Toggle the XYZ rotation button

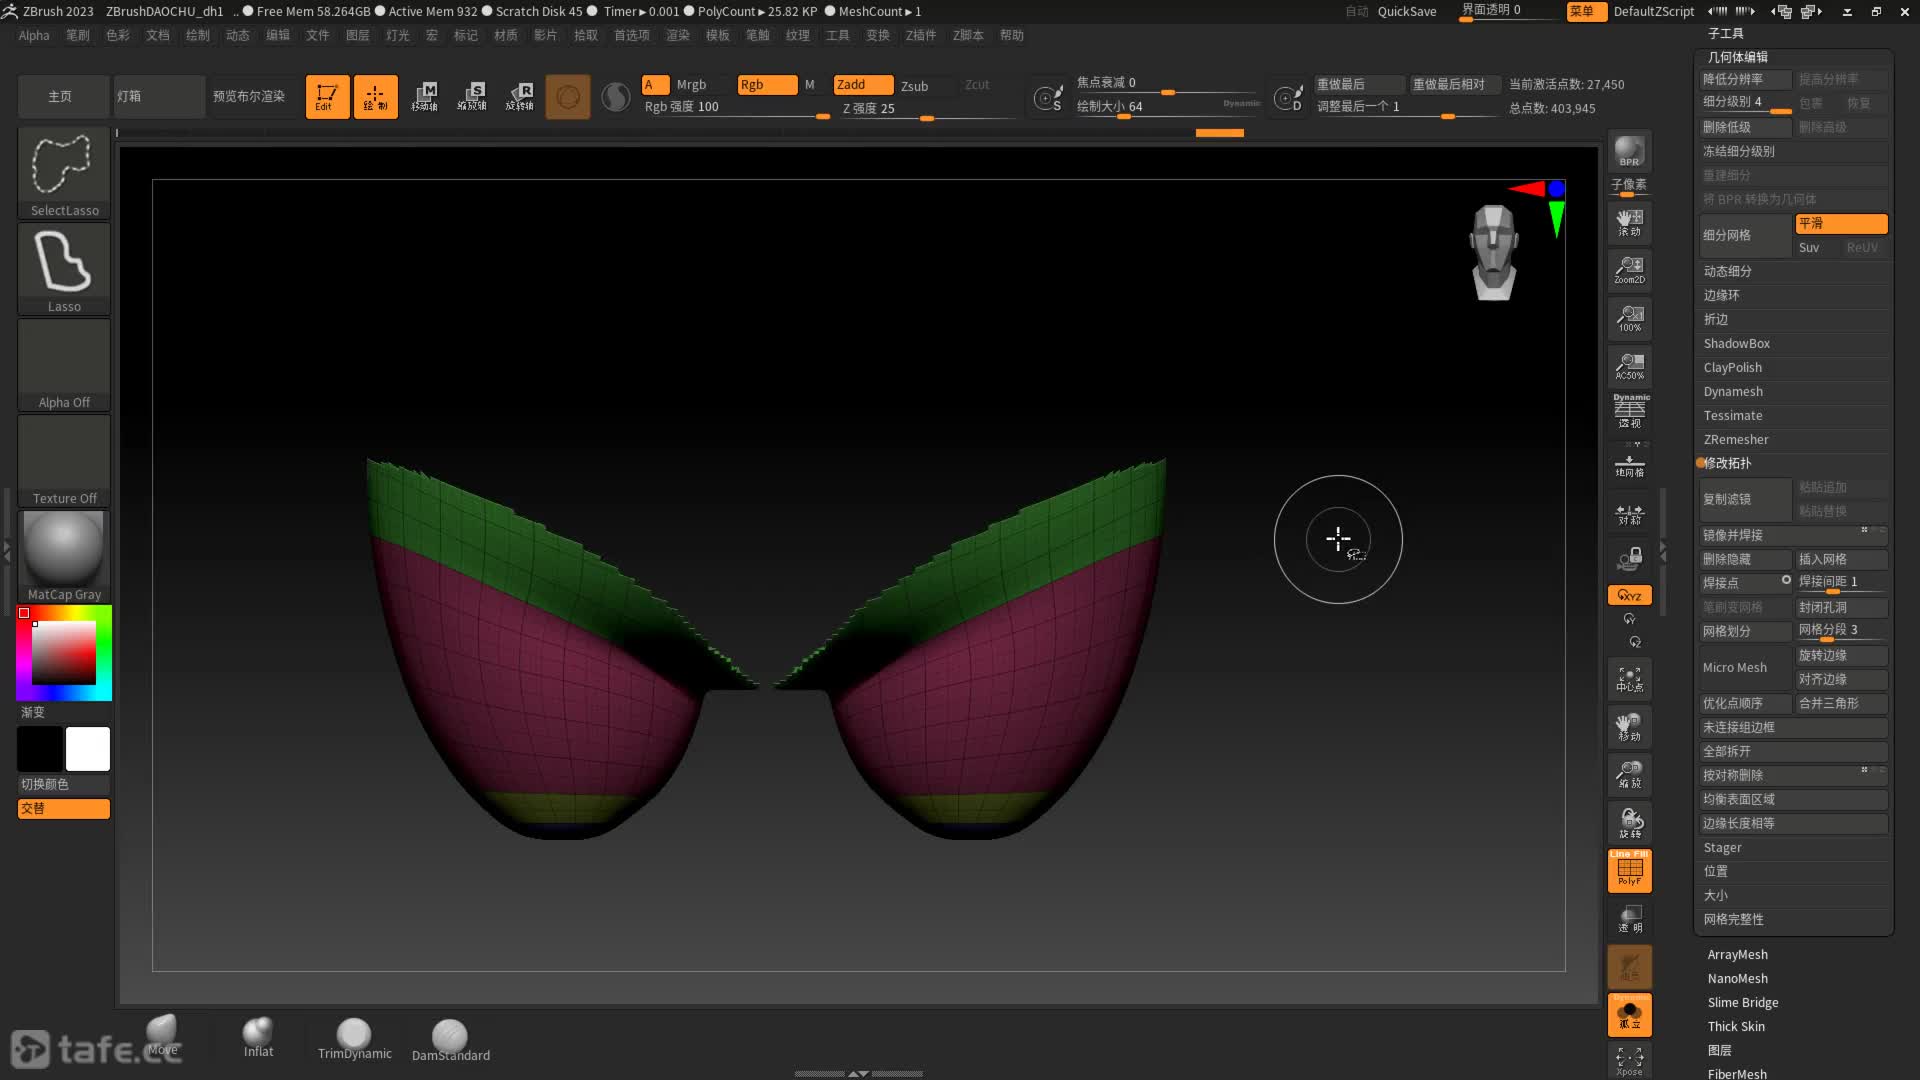coord(1629,595)
